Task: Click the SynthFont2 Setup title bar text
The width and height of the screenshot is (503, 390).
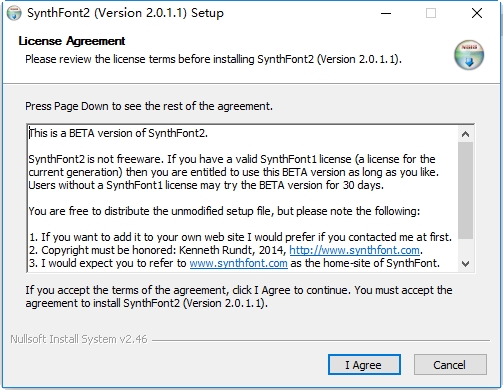Action: pos(125,13)
